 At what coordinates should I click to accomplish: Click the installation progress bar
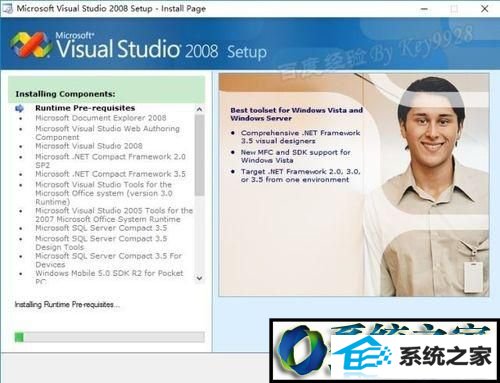(x=109, y=337)
